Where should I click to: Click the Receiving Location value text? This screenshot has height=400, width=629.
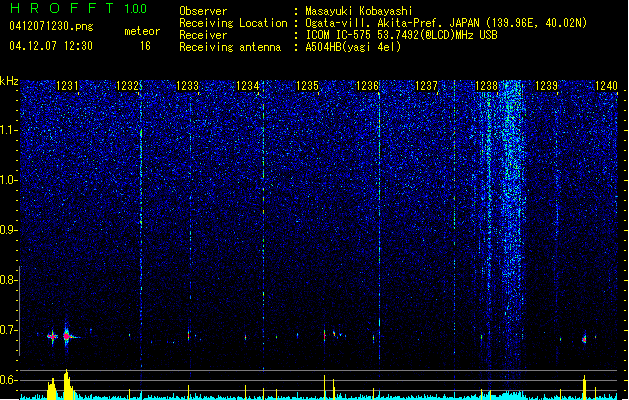click(x=446, y=23)
